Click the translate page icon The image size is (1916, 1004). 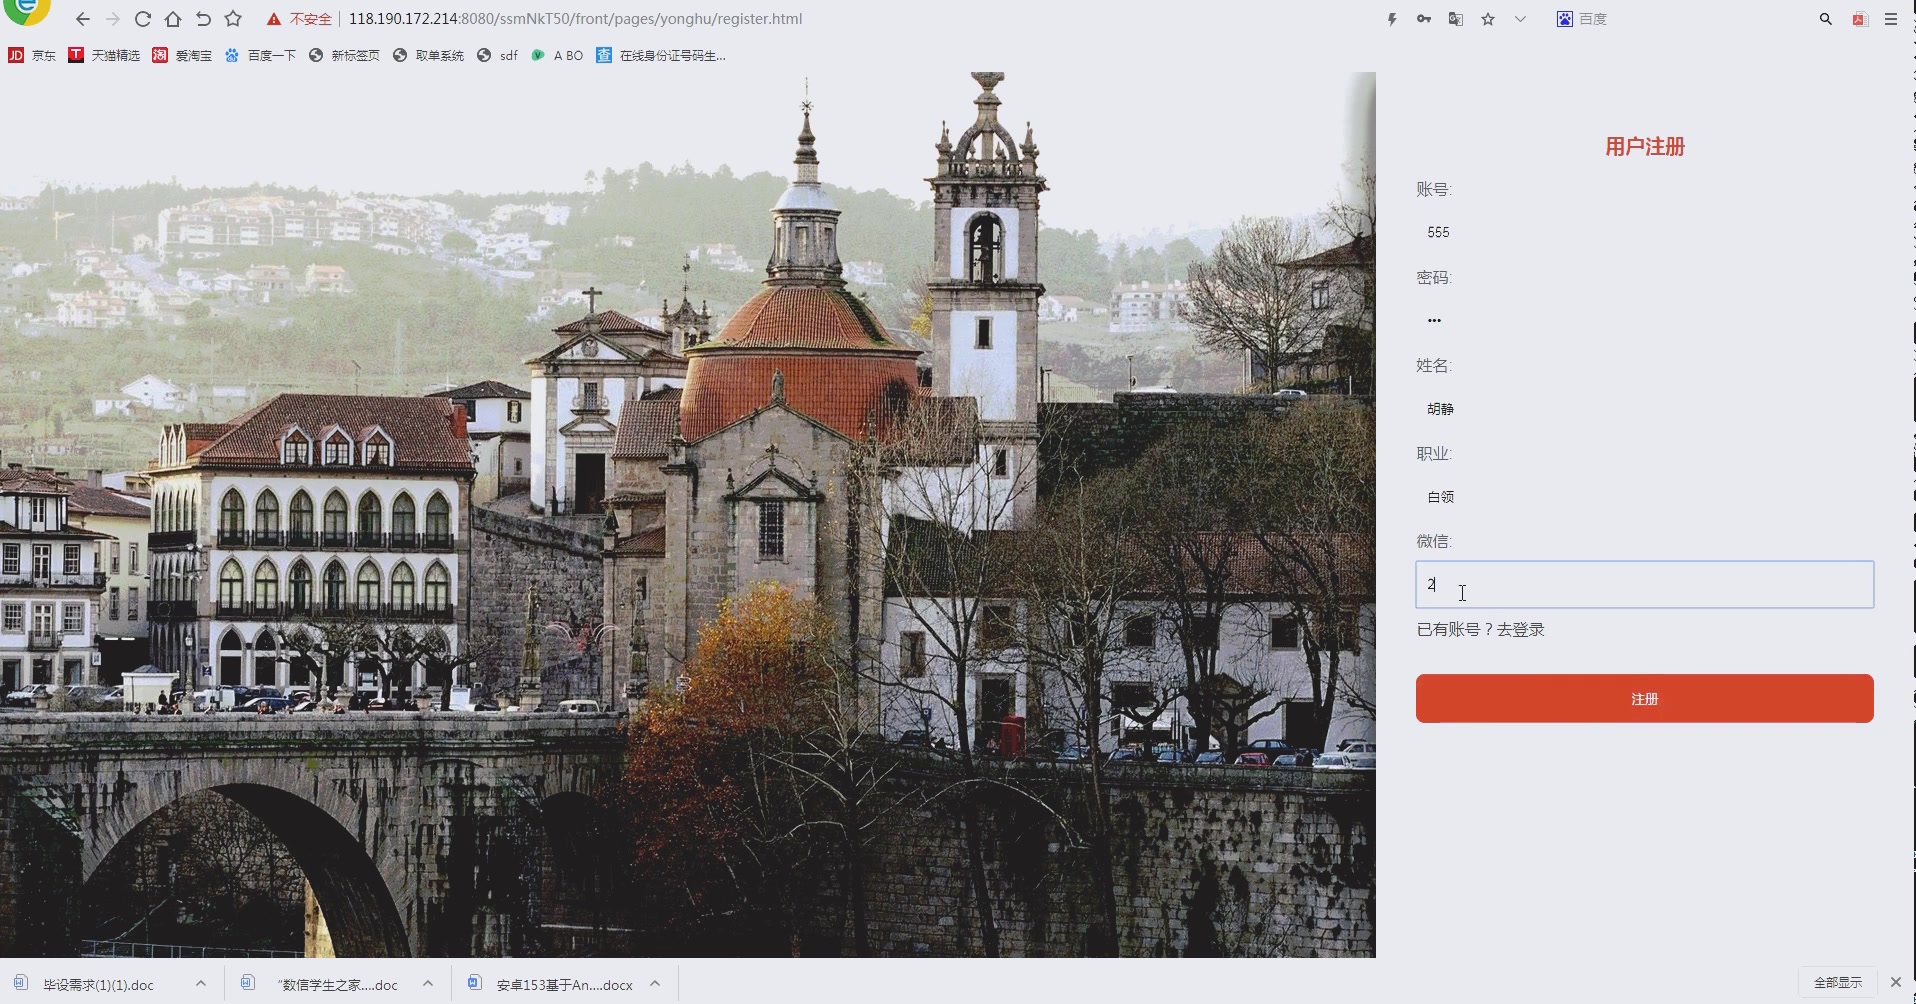point(1456,19)
